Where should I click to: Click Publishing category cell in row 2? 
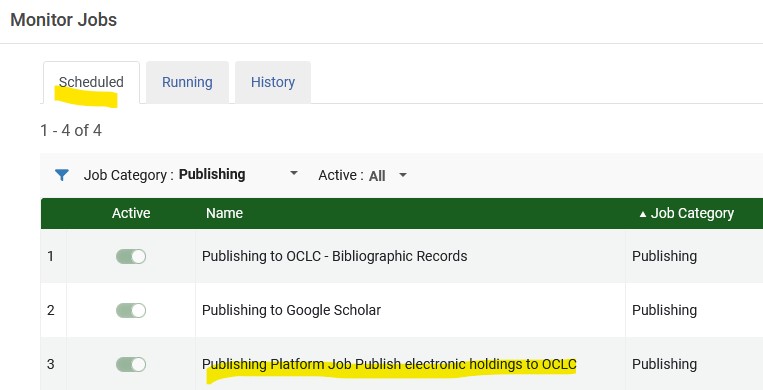[x=664, y=310]
